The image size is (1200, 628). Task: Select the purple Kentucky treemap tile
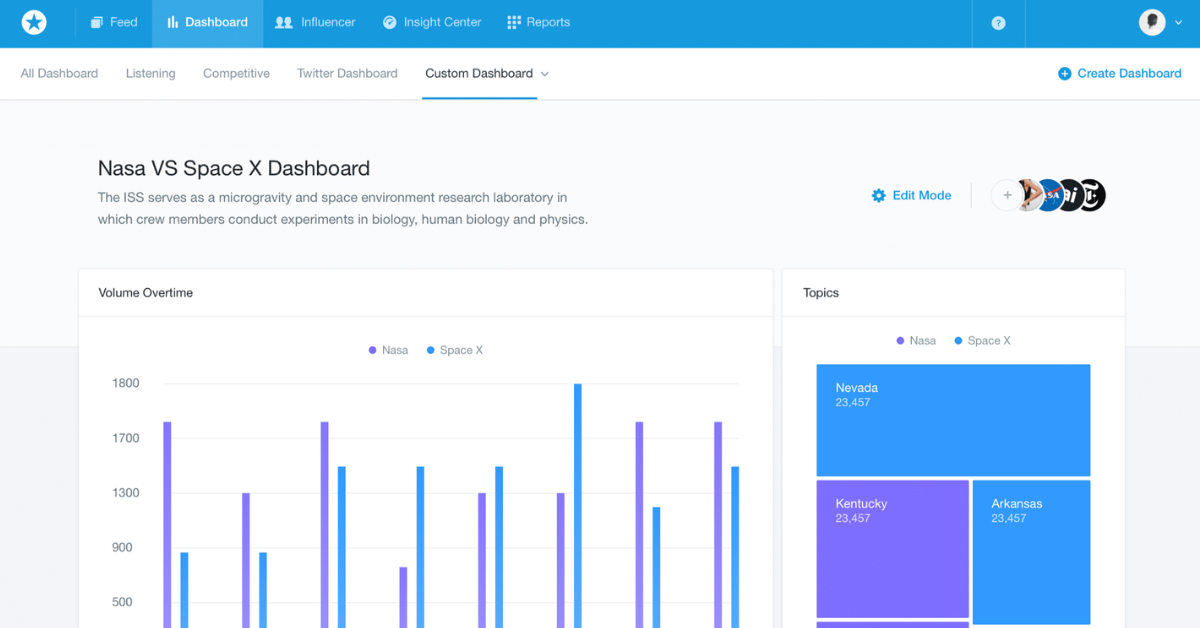pos(892,549)
